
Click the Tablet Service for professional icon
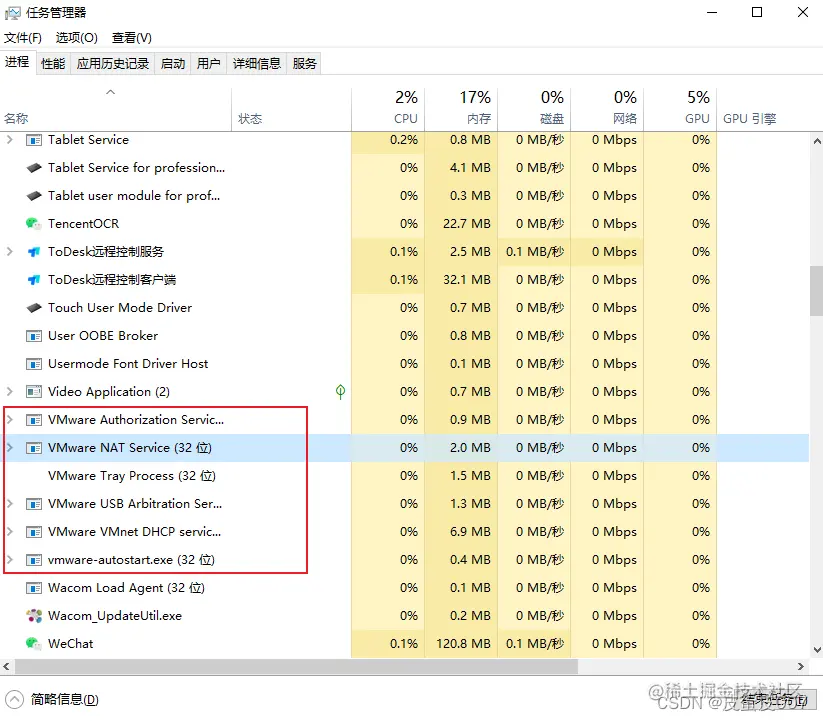tap(34, 168)
